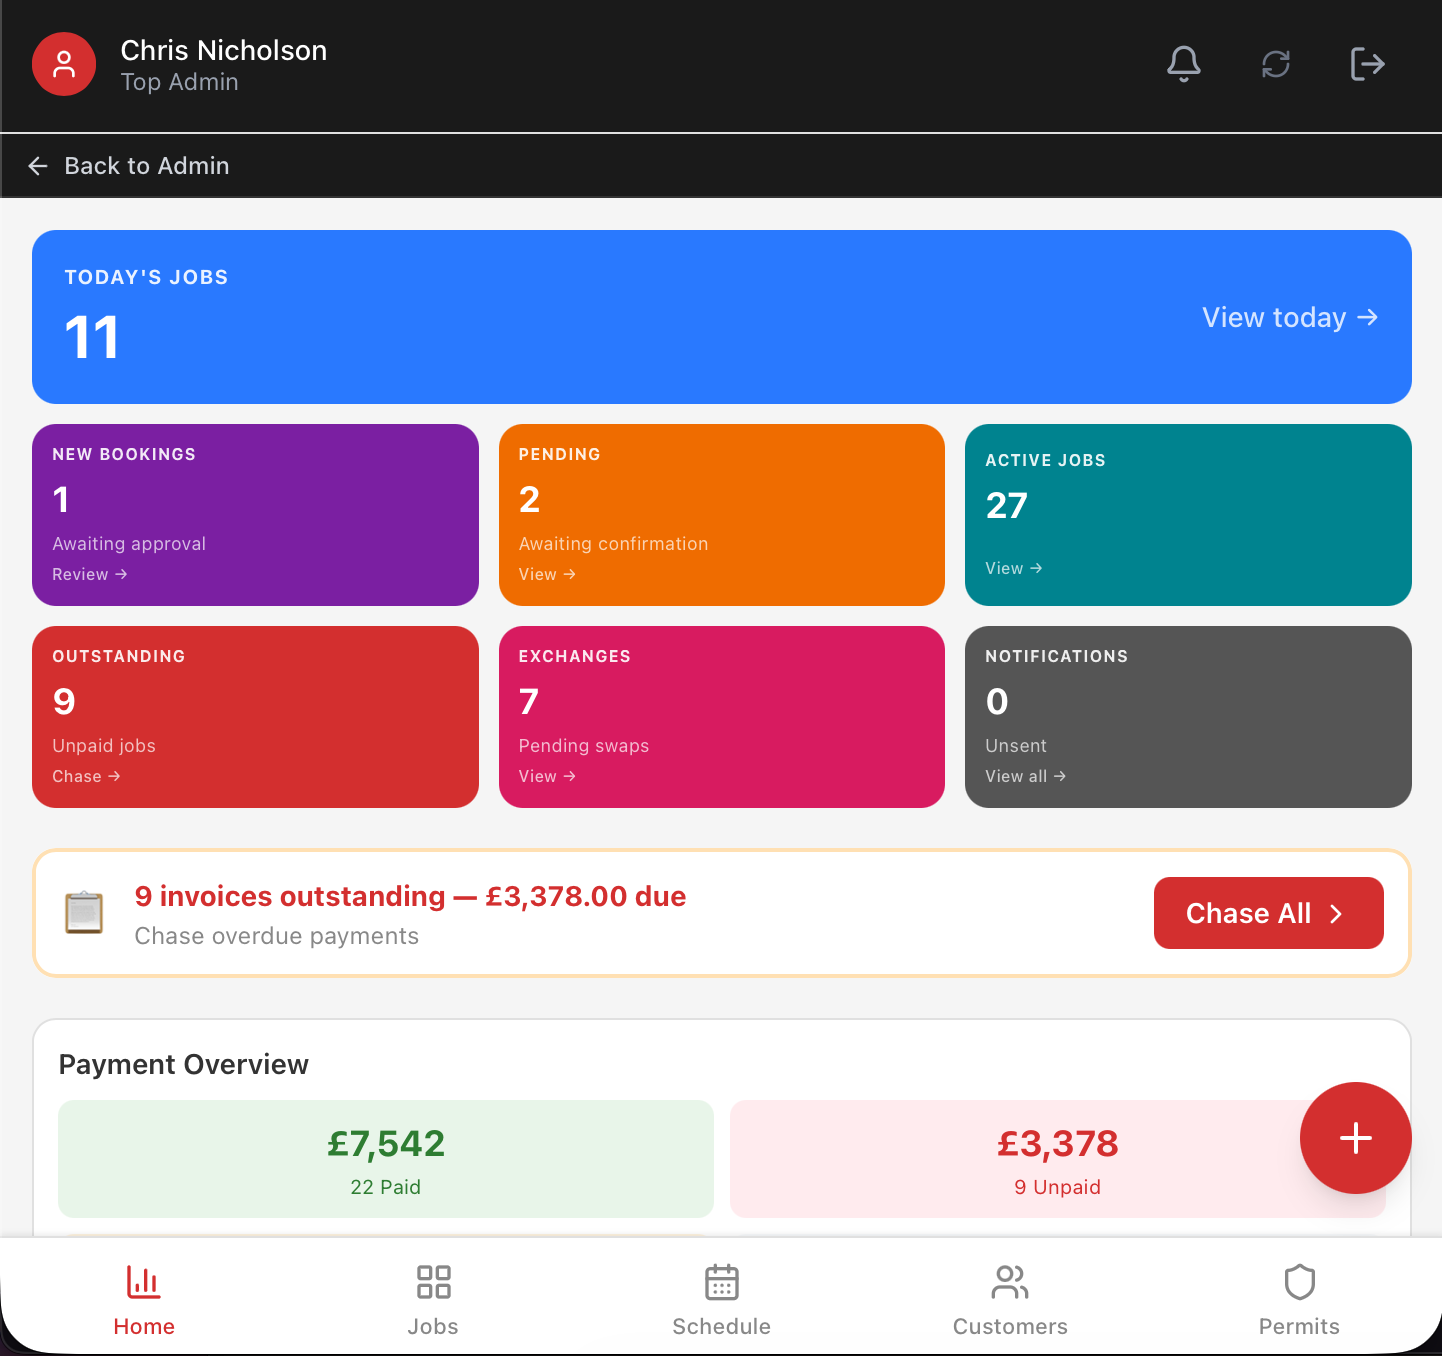Image resolution: width=1442 pixels, height=1356 pixels.
Task: Click the Exchanges pending swaps card
Action: pyautogui.click(x=721, y=717)
